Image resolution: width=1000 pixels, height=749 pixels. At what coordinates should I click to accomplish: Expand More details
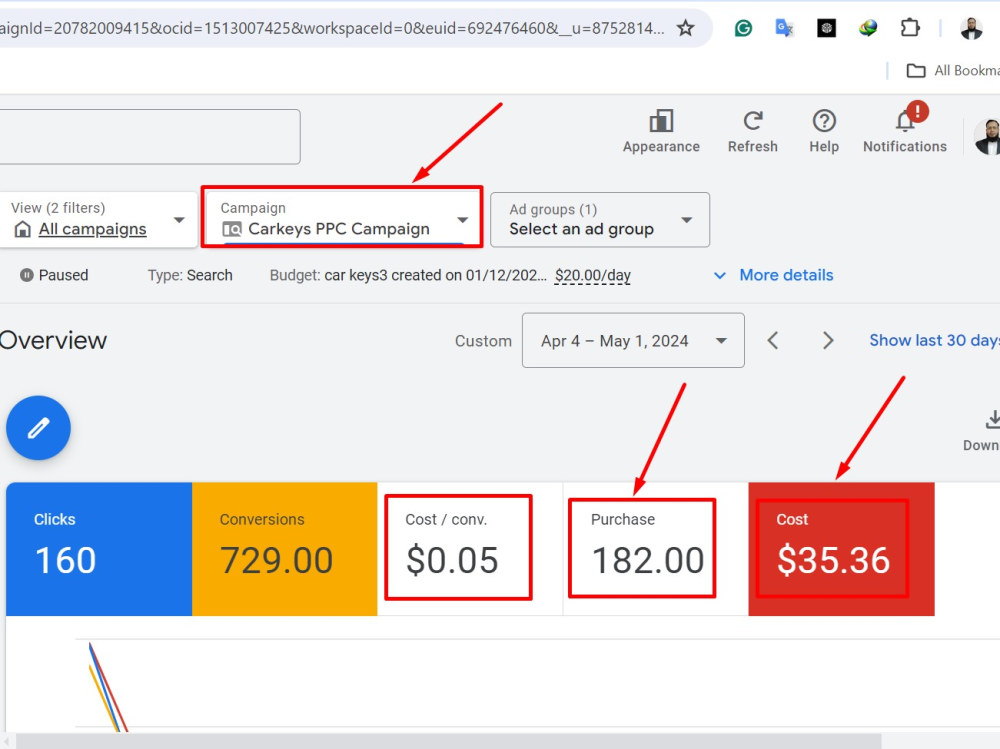point(773,275)
